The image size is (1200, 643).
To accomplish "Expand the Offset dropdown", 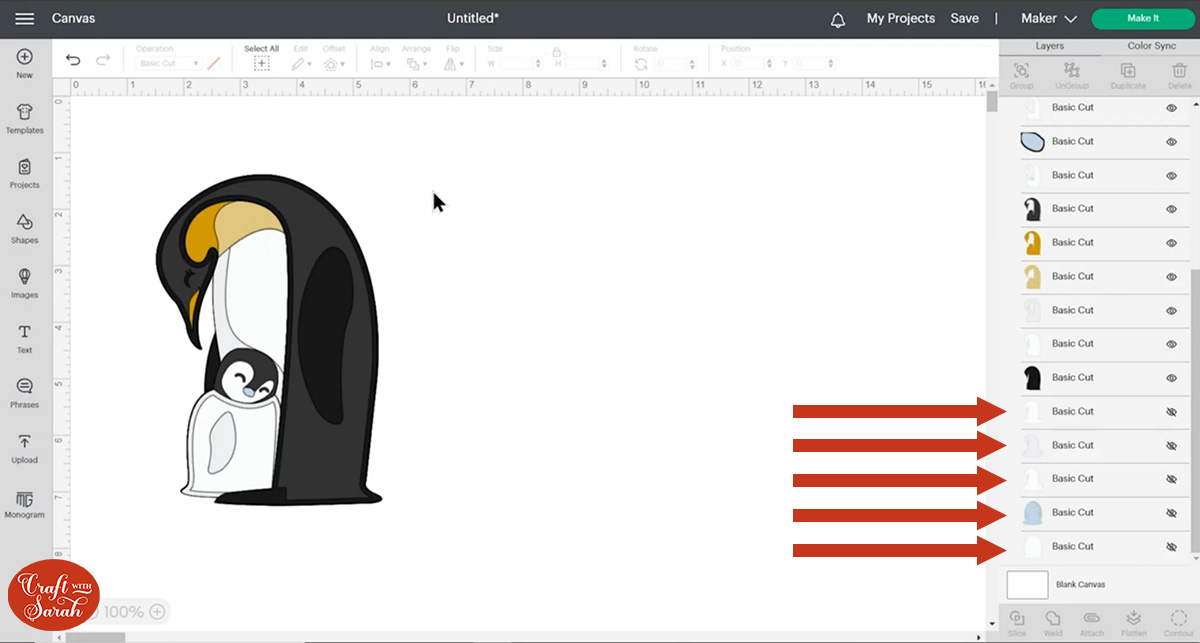I will coord(334,63).
